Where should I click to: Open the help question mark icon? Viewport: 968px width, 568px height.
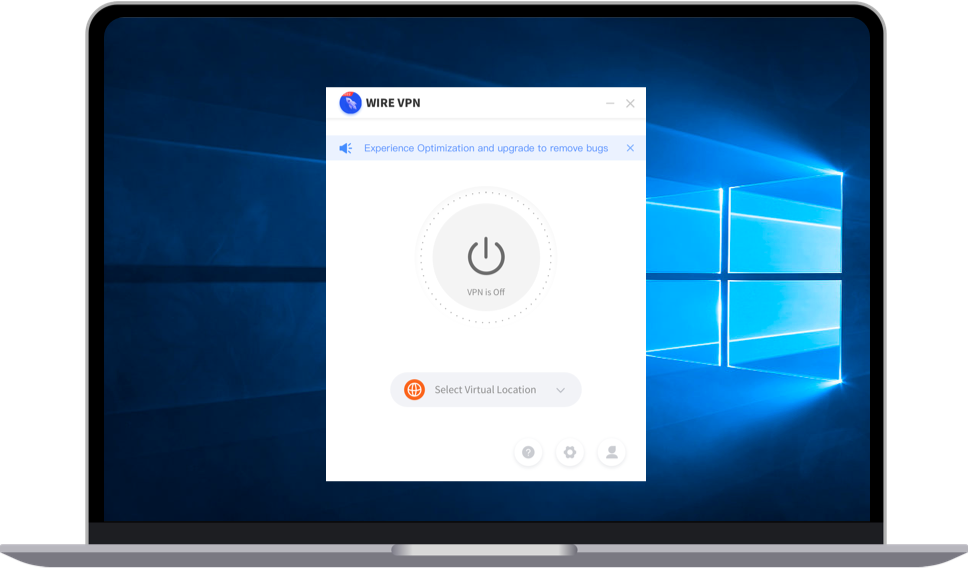528,452
